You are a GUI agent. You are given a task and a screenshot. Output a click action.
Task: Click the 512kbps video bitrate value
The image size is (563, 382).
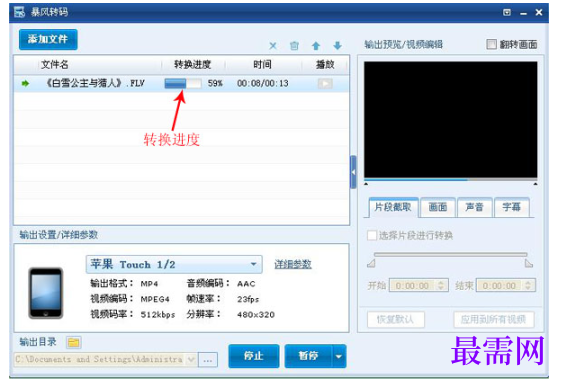click(x=158, y=315)
